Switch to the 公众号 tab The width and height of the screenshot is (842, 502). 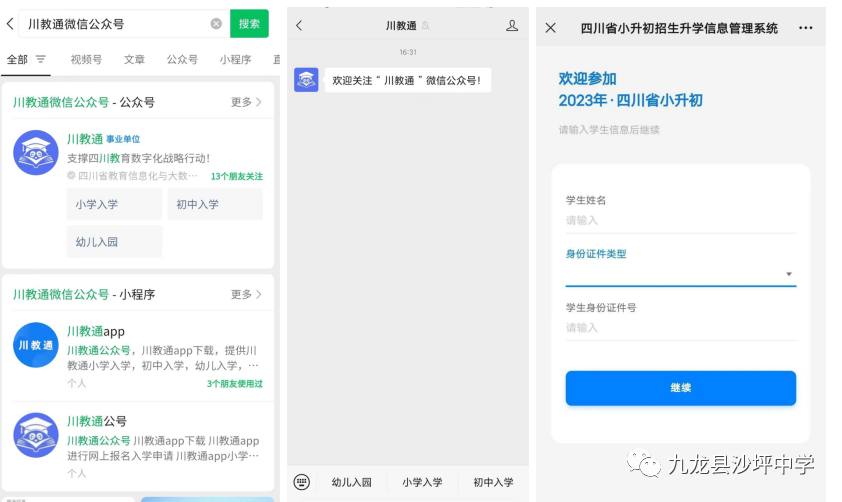coord(182,59)
